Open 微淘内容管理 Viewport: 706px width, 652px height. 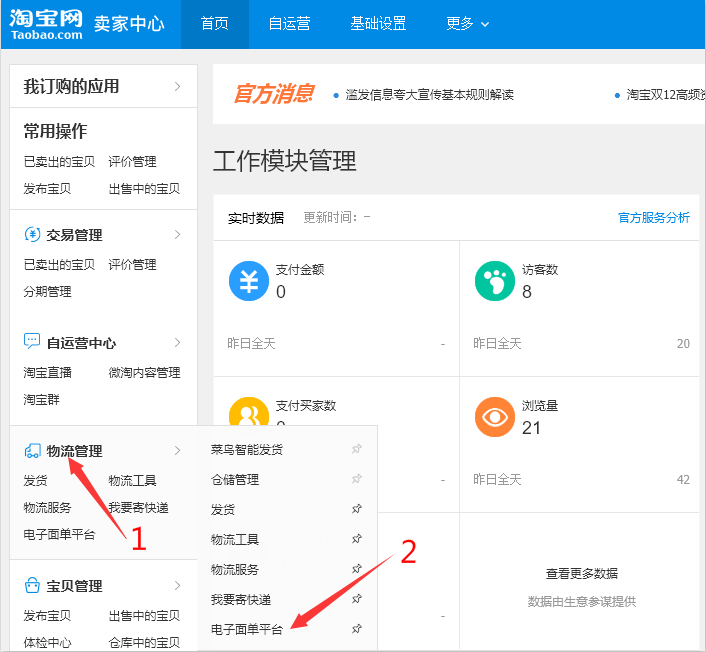144,372
